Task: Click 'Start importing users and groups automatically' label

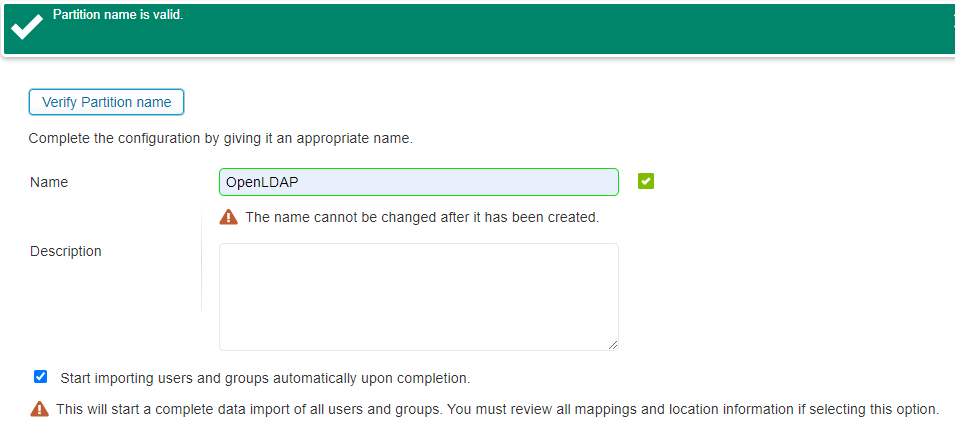Action: 265,378
